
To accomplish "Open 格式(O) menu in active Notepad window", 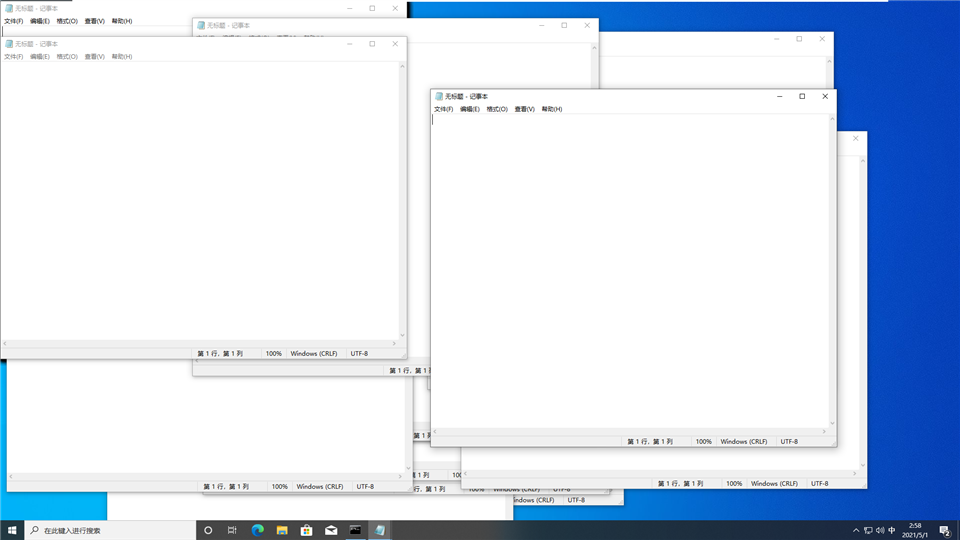I will [x=497, y=109].
